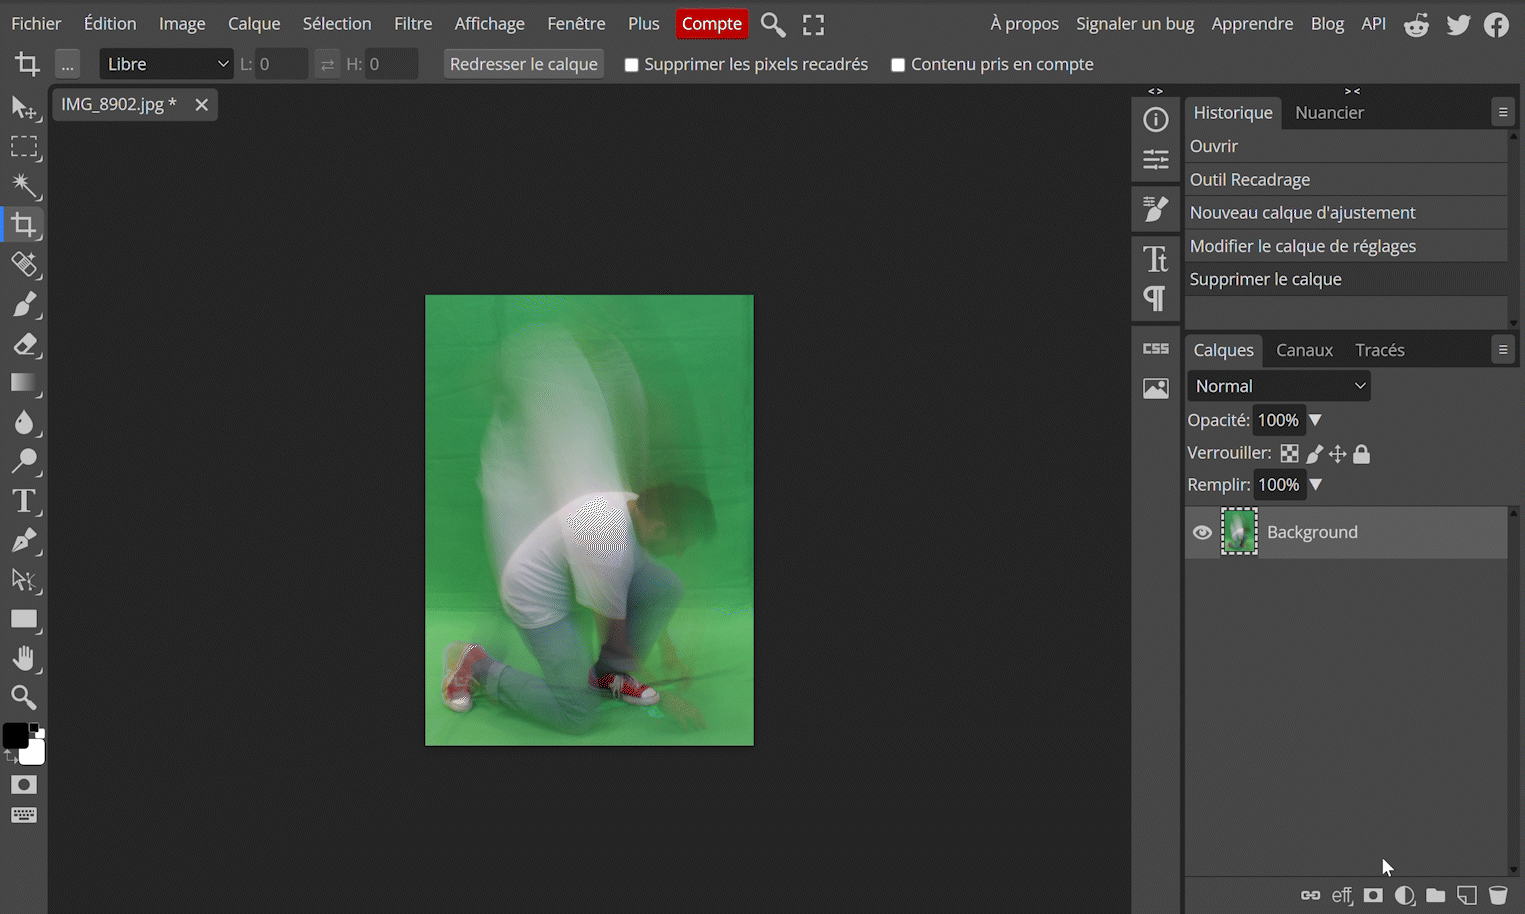Collapse the side icon column arrows

tap(1156, 91)
